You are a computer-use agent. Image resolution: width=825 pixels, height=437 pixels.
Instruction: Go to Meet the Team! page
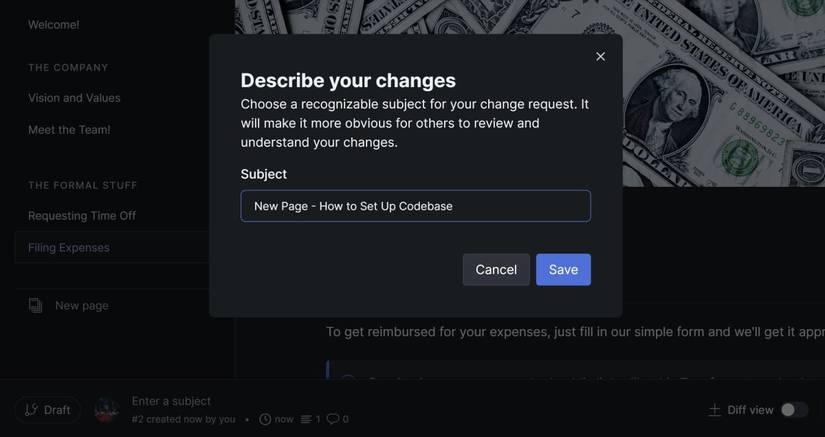[69, 130]
